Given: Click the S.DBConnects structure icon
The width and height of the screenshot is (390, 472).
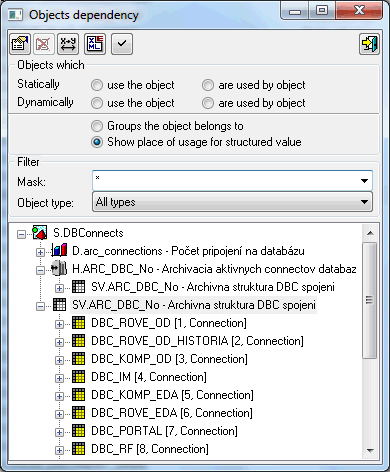Looking at the screenshot, I should point(40,233).
